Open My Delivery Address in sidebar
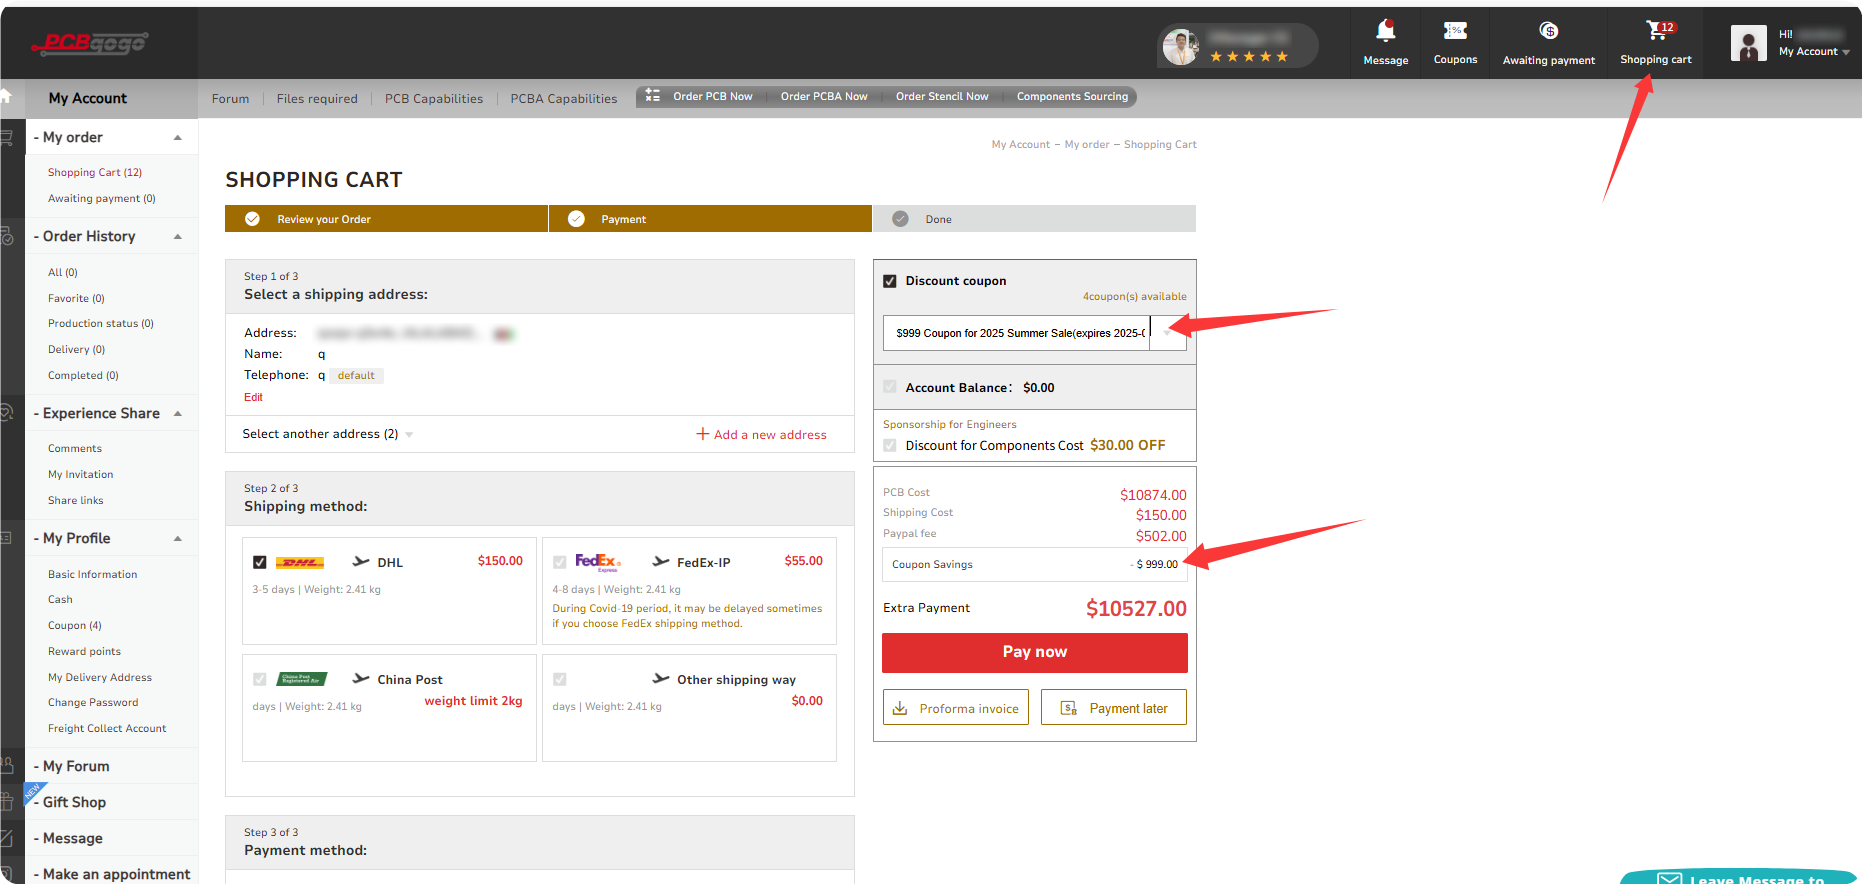This screenshot has width=1862, height=884. [x=100, y=677]
